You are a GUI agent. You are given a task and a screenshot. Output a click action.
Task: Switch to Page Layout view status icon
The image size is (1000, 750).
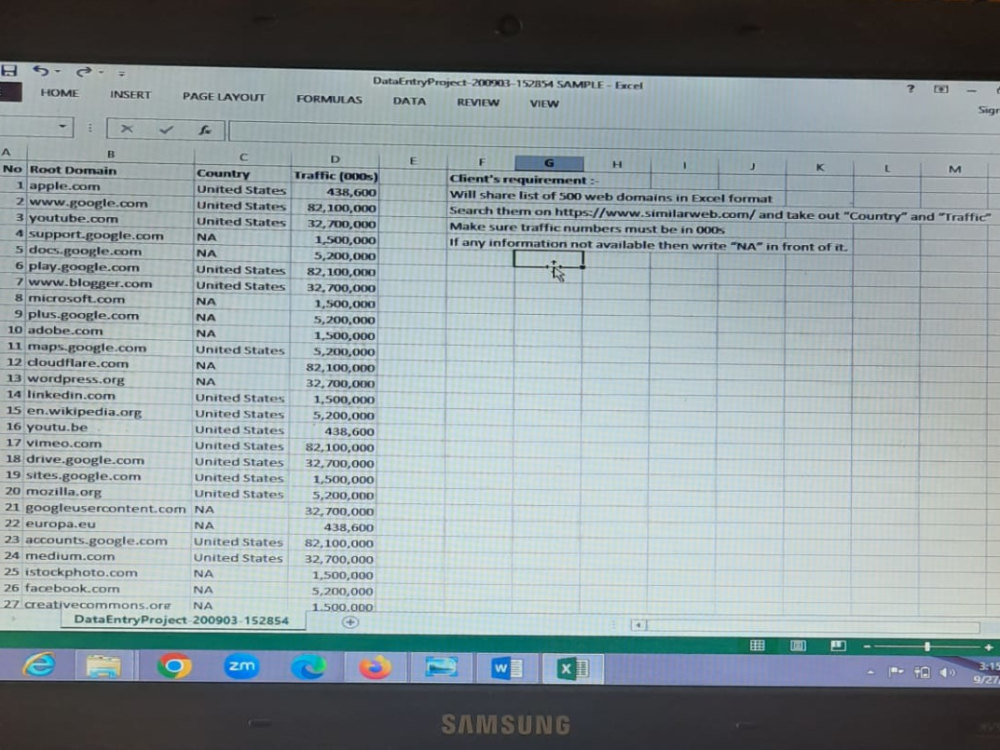coord(798,646)
